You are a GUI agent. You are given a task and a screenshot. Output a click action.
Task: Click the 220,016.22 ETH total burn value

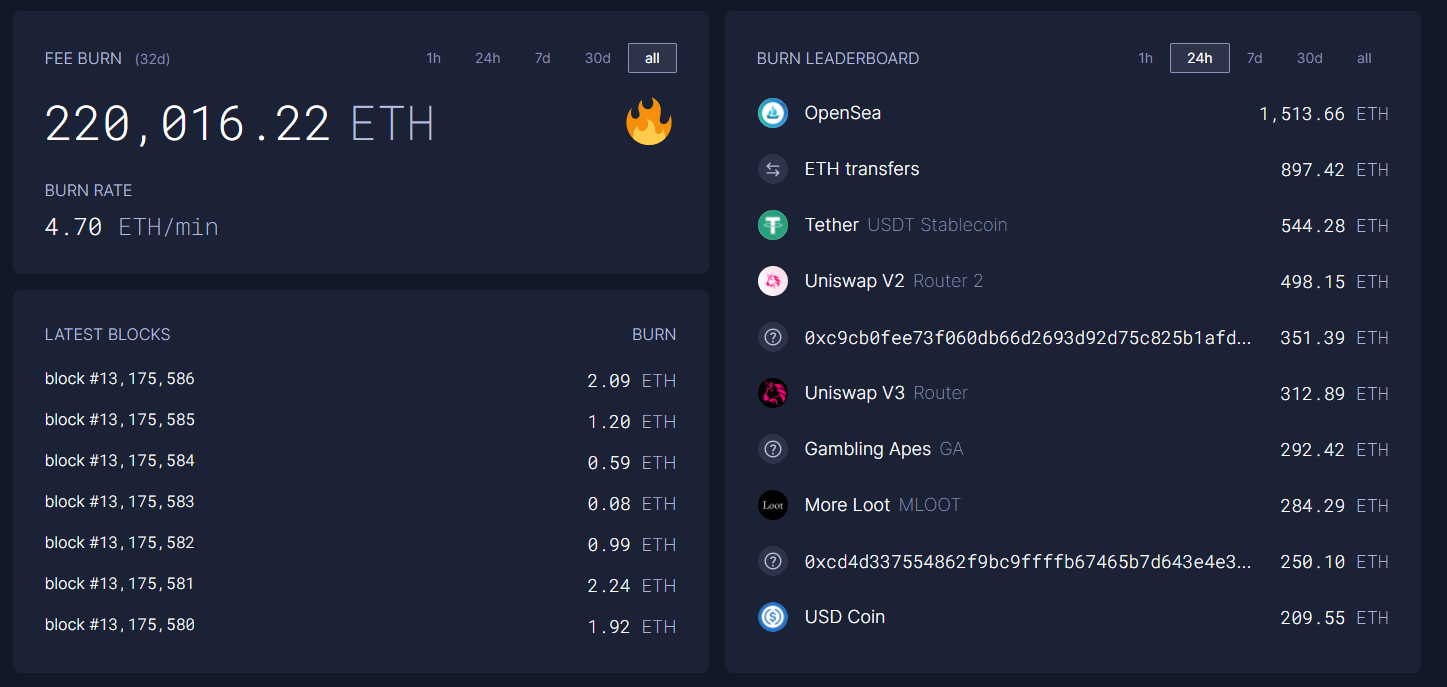coord(240,124)
